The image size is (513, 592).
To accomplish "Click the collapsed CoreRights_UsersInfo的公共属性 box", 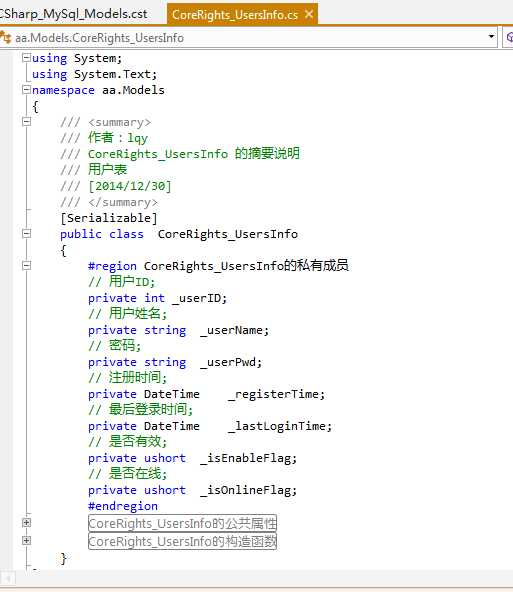I will [x=182, y=524].
